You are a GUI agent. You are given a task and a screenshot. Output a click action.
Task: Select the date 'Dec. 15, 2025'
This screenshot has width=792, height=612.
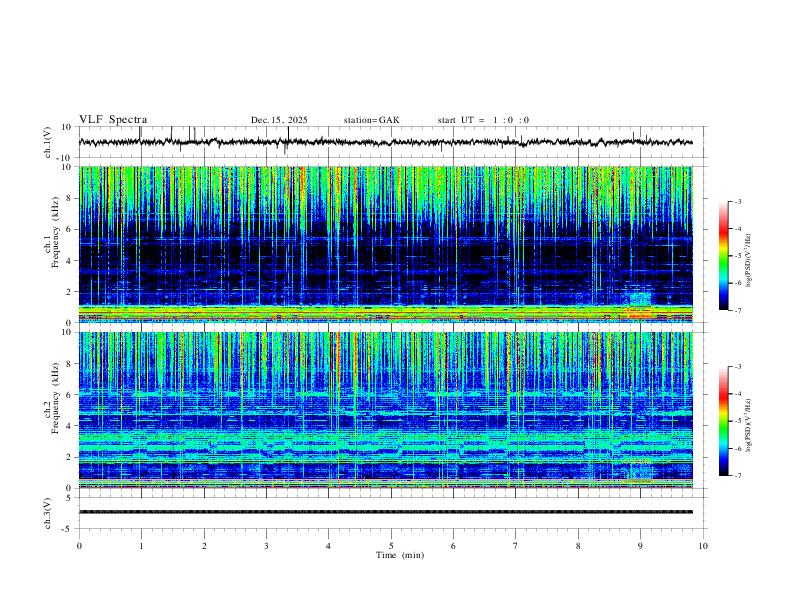pyautogui.click(x=279, y=120)
